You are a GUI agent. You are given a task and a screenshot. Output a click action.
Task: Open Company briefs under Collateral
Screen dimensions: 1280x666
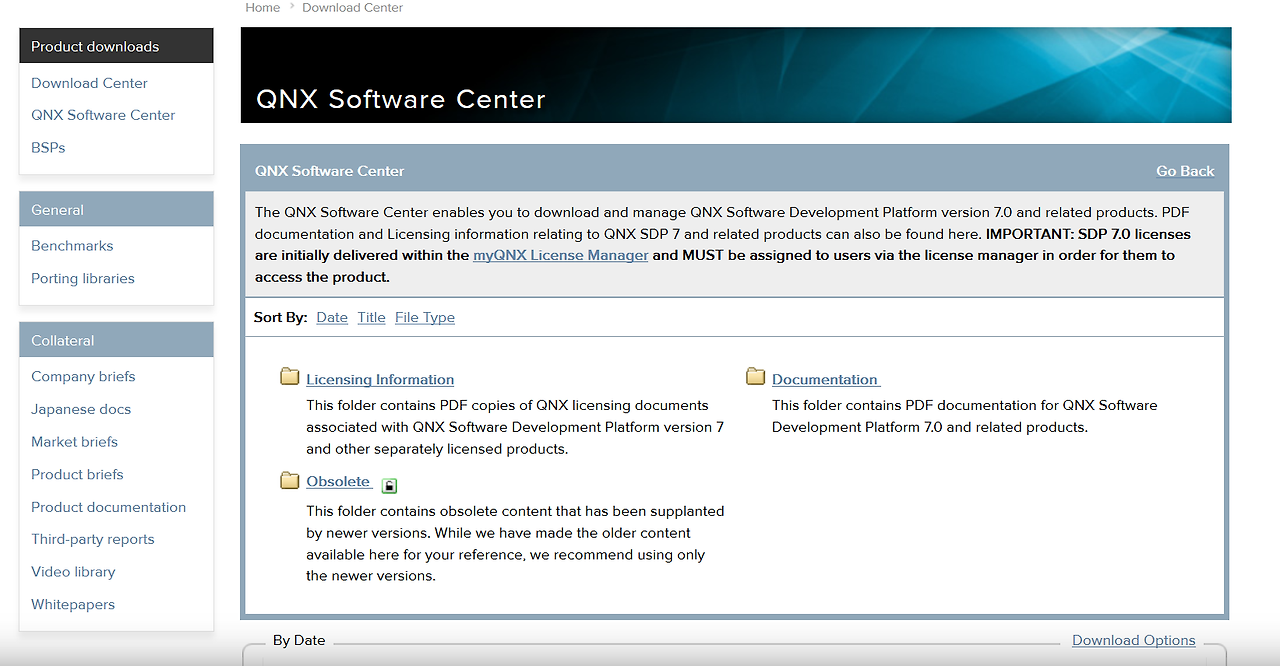click(x=83, y=376)
